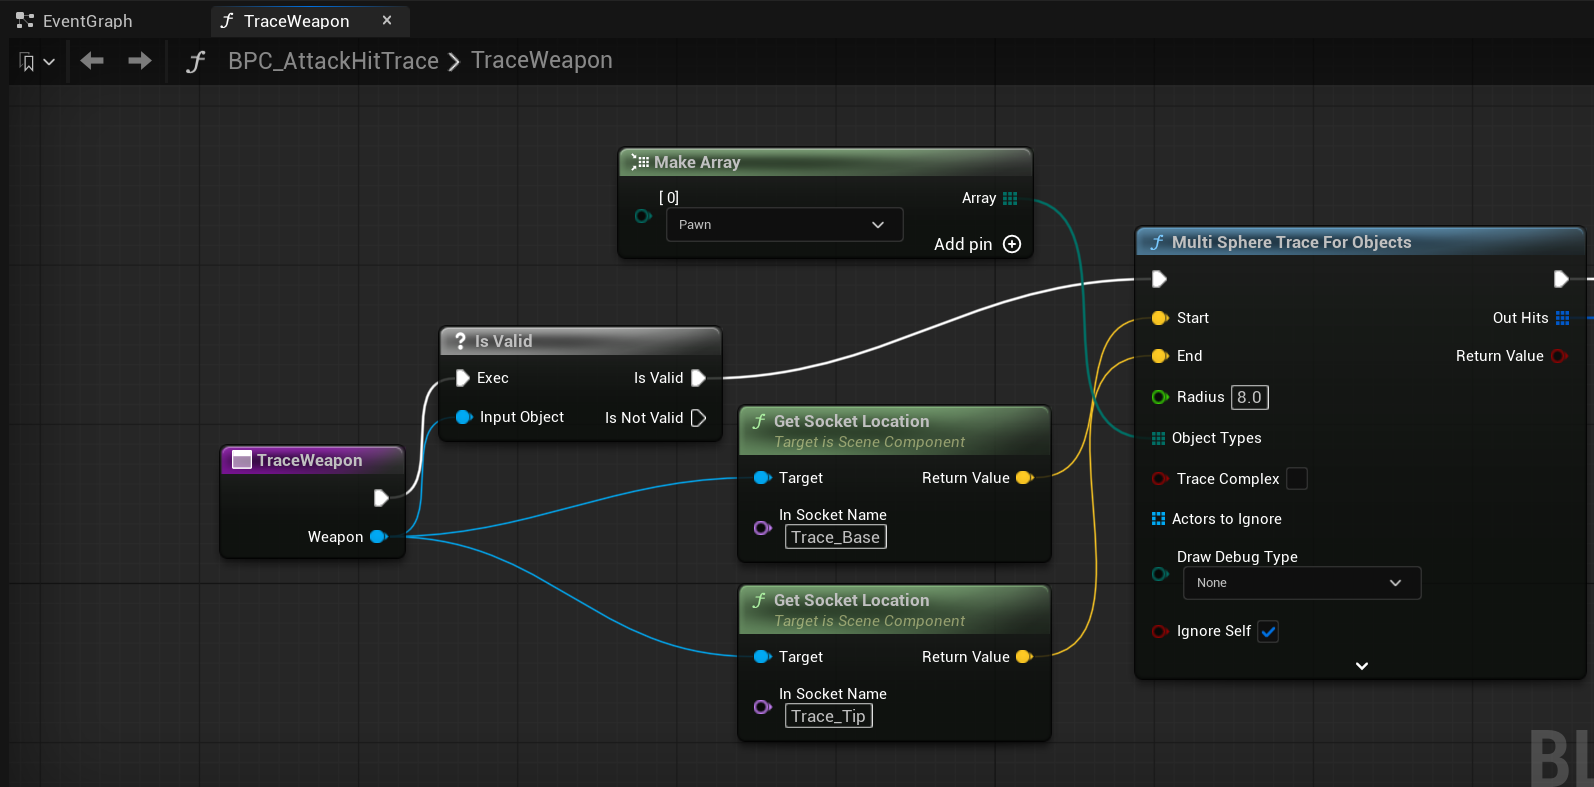
Task: Close the TraceWeapon tab
Action: point(387,20)
